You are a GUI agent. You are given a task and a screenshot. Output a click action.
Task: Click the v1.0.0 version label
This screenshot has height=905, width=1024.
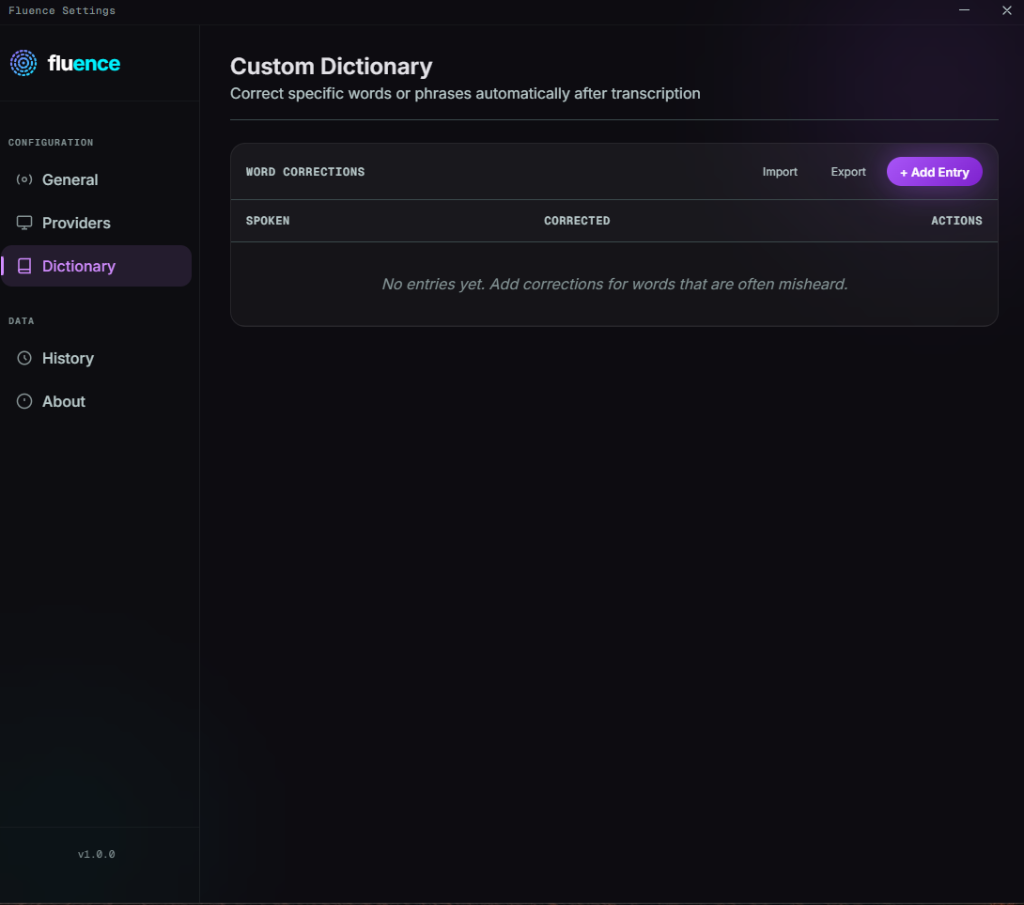[97, 854]
